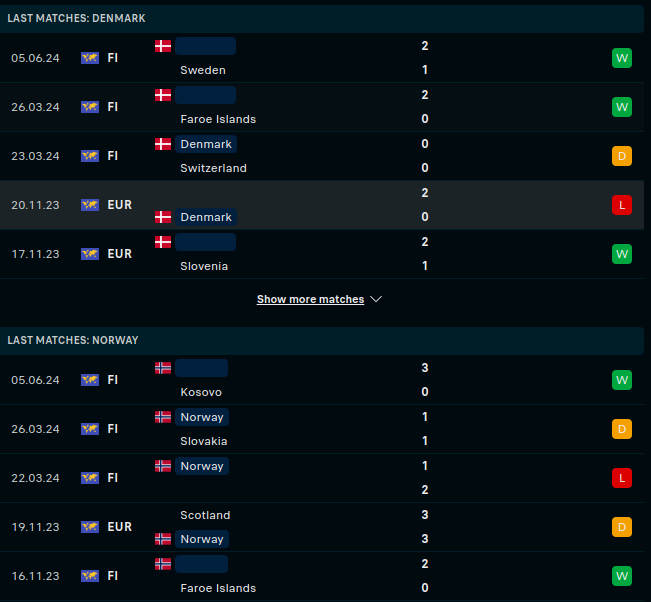Screen dimensions: 651x602
Task: Click the red L badge on the 20.11.23 match
Action: pyautogui.click(x=622, y=205)
